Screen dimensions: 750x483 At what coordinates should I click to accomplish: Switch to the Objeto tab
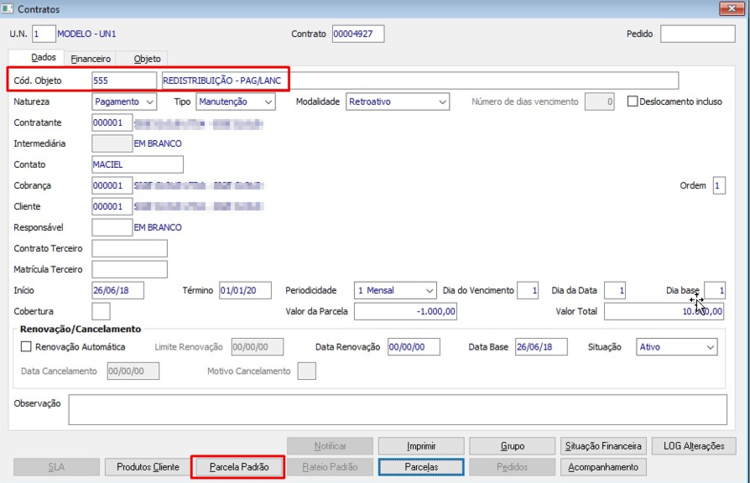147,59
